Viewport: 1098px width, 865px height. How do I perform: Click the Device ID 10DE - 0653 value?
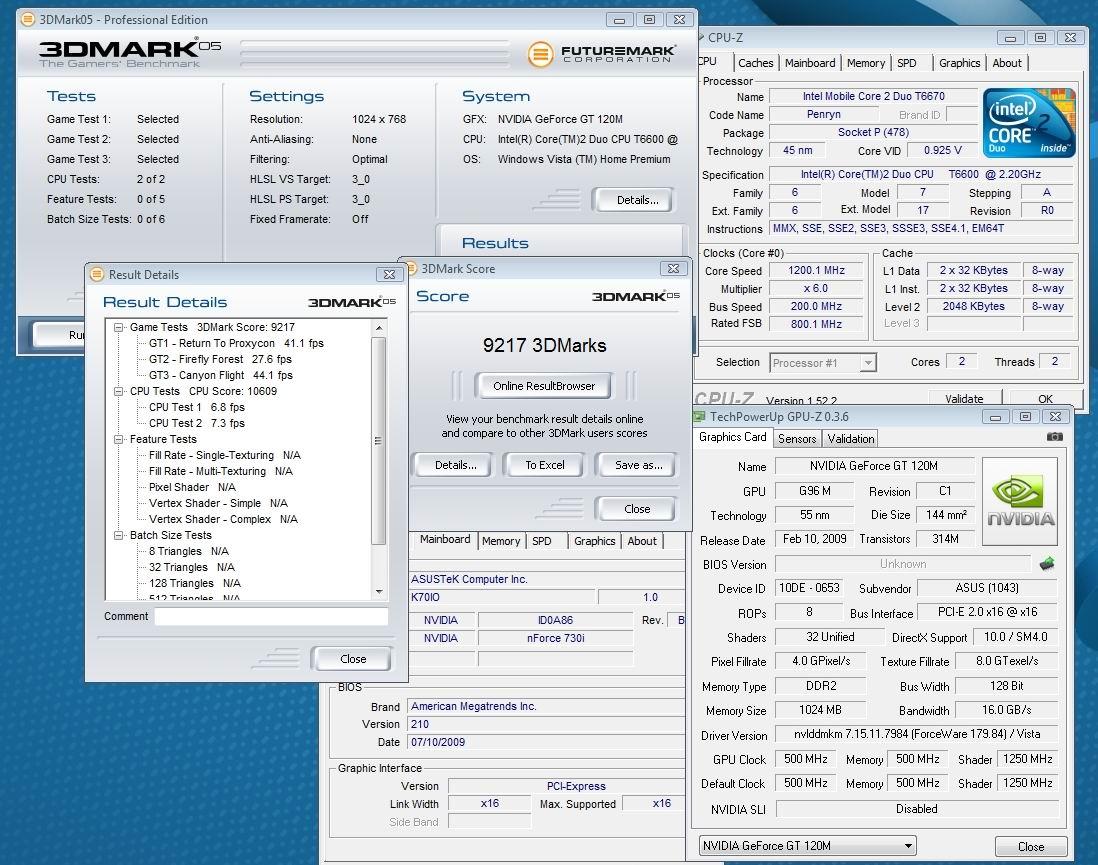809,588
